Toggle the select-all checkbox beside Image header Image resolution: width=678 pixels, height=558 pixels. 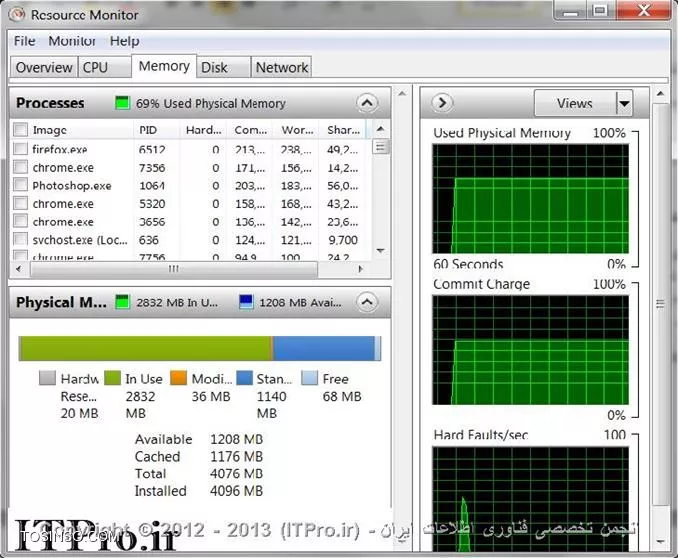click(20, 130)
